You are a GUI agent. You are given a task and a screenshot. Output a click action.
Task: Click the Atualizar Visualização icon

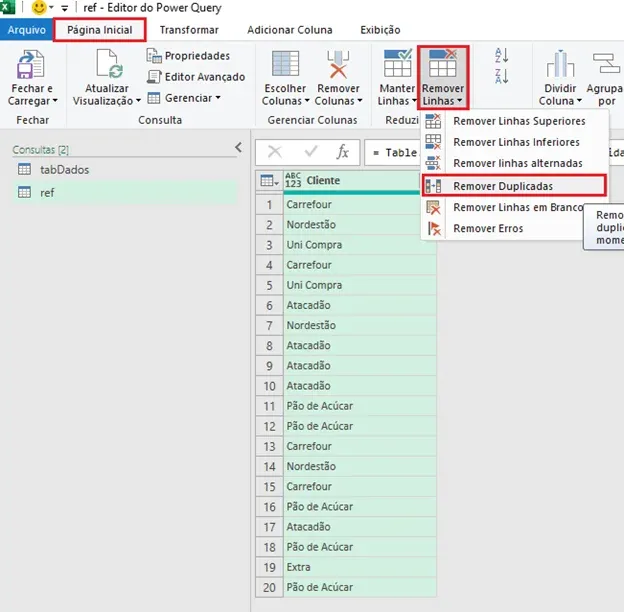point(109,64)
